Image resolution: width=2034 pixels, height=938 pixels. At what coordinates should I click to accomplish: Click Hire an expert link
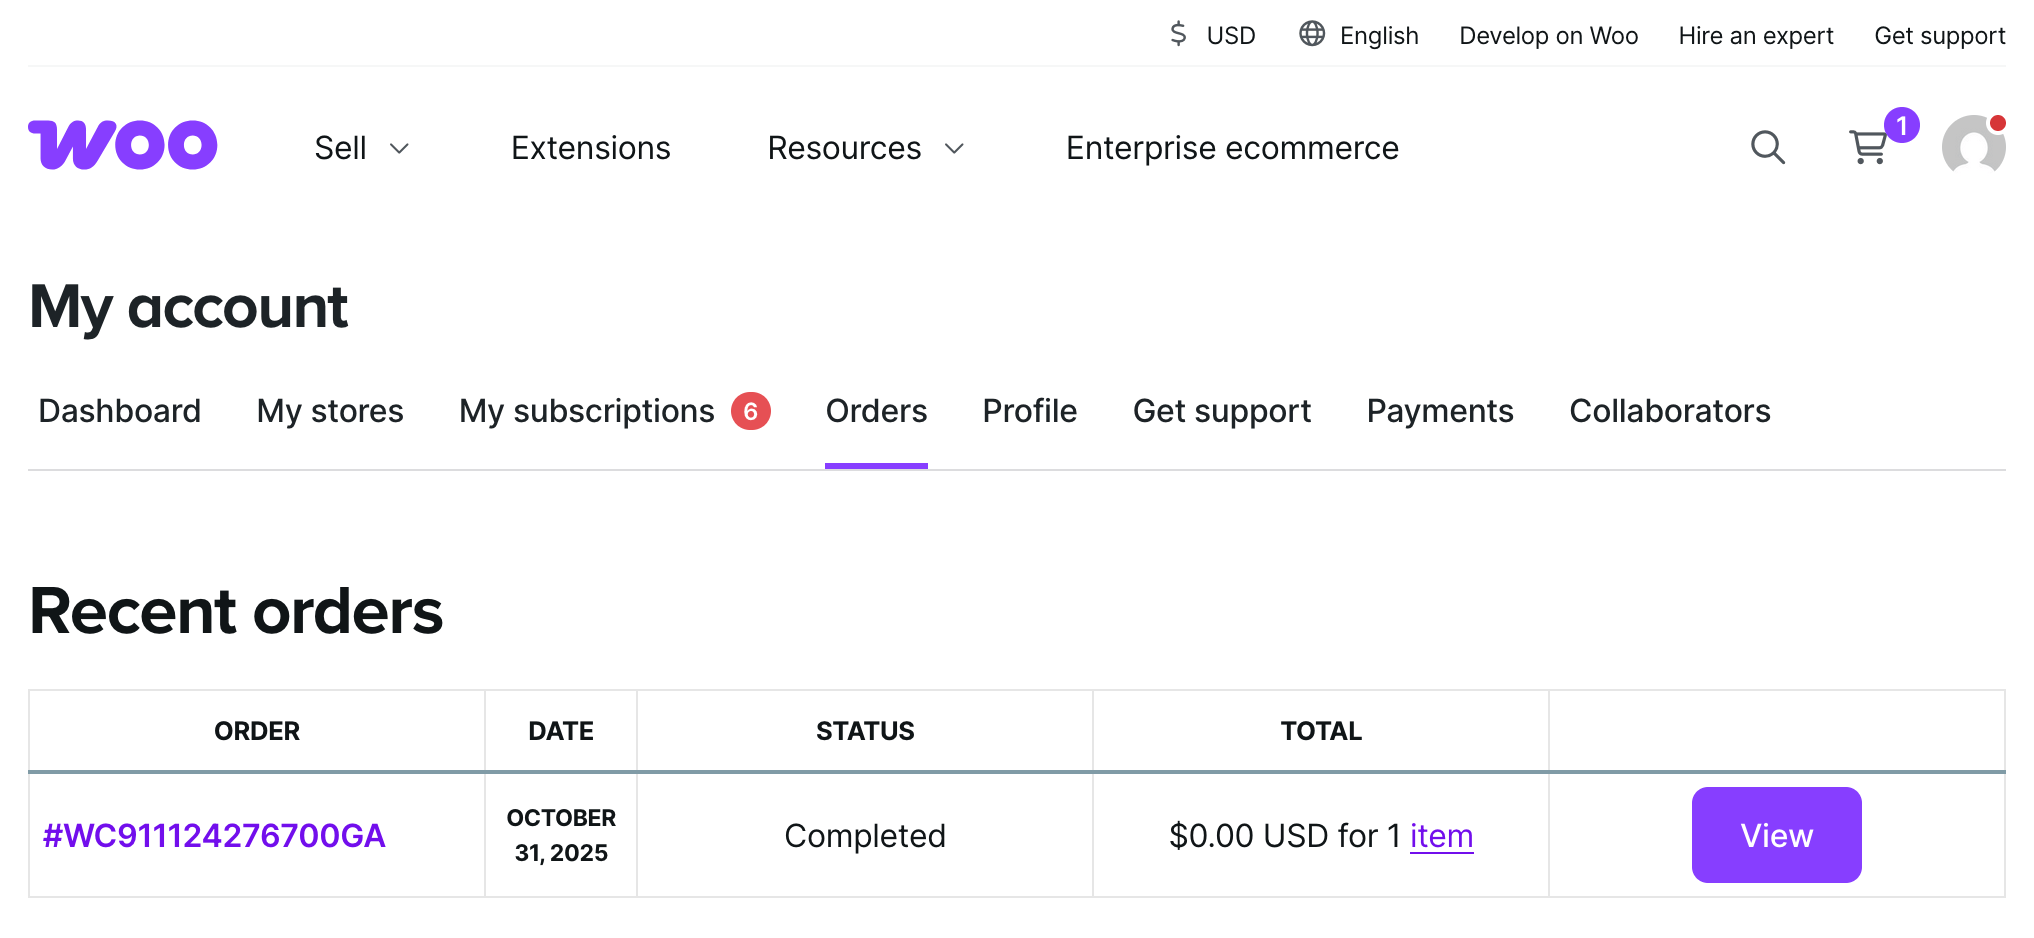[1755, 36]
